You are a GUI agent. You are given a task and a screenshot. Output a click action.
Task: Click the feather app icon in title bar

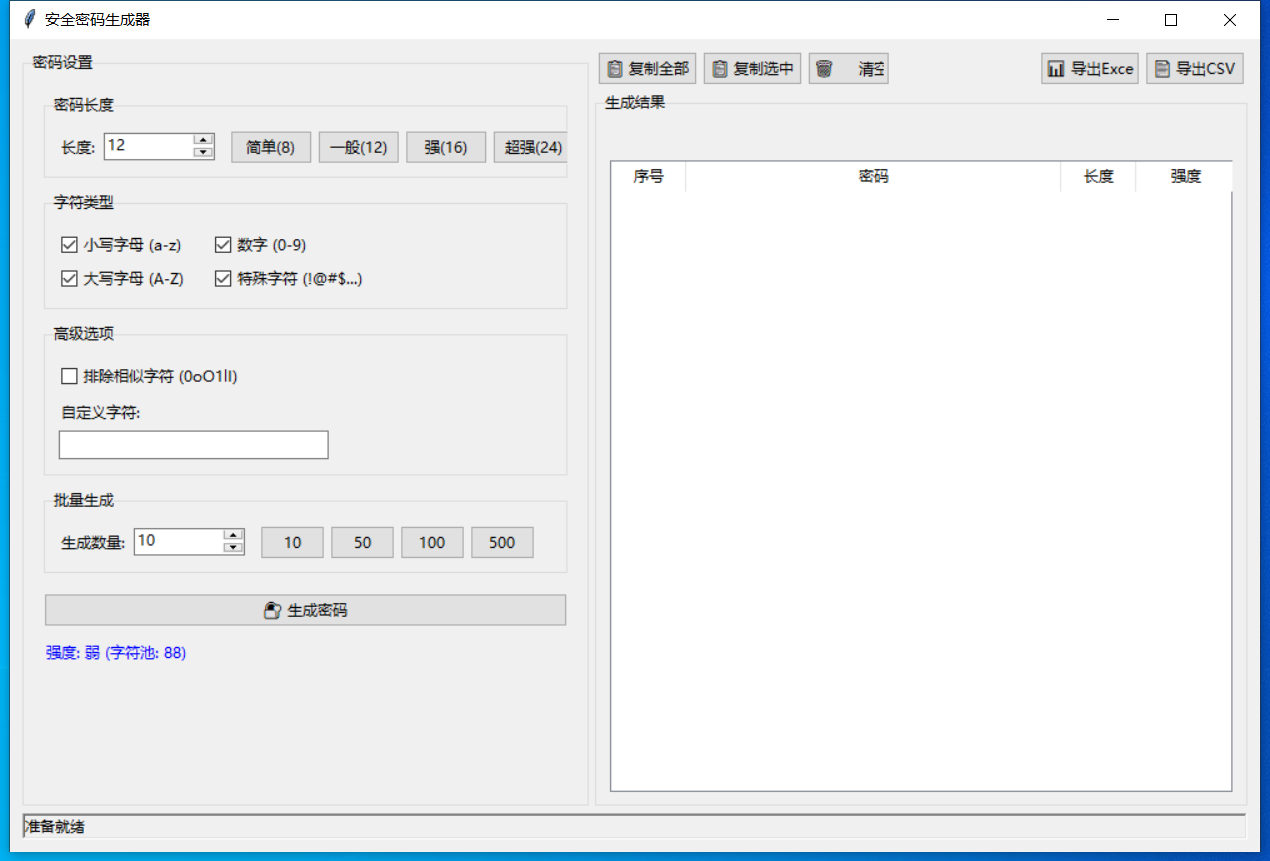click(29, 19)
